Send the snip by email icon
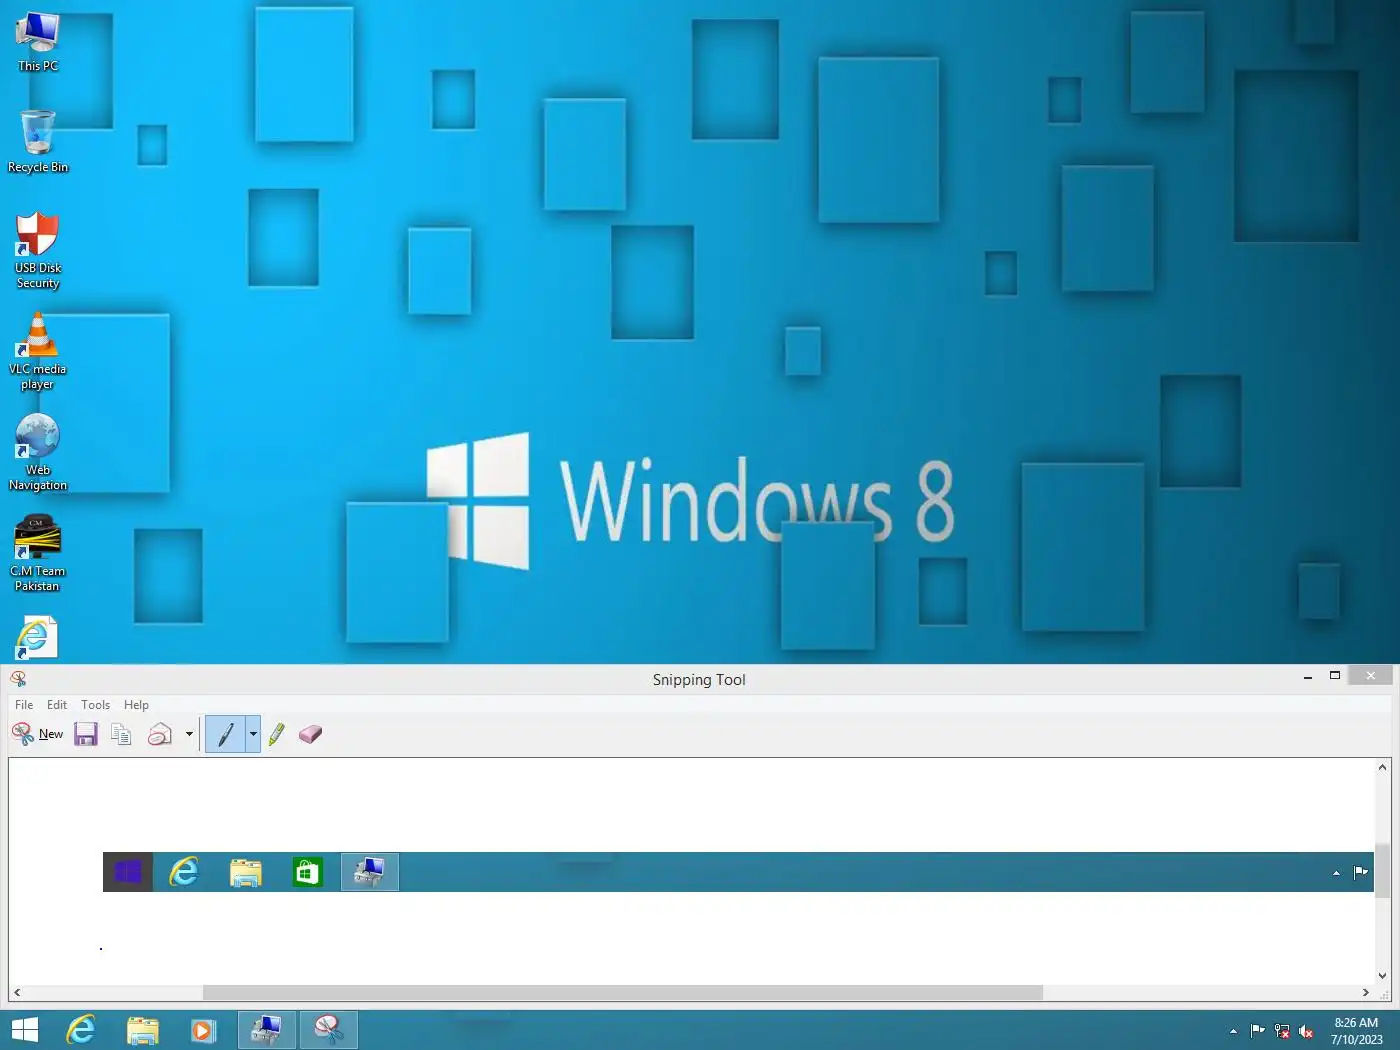 160,734
